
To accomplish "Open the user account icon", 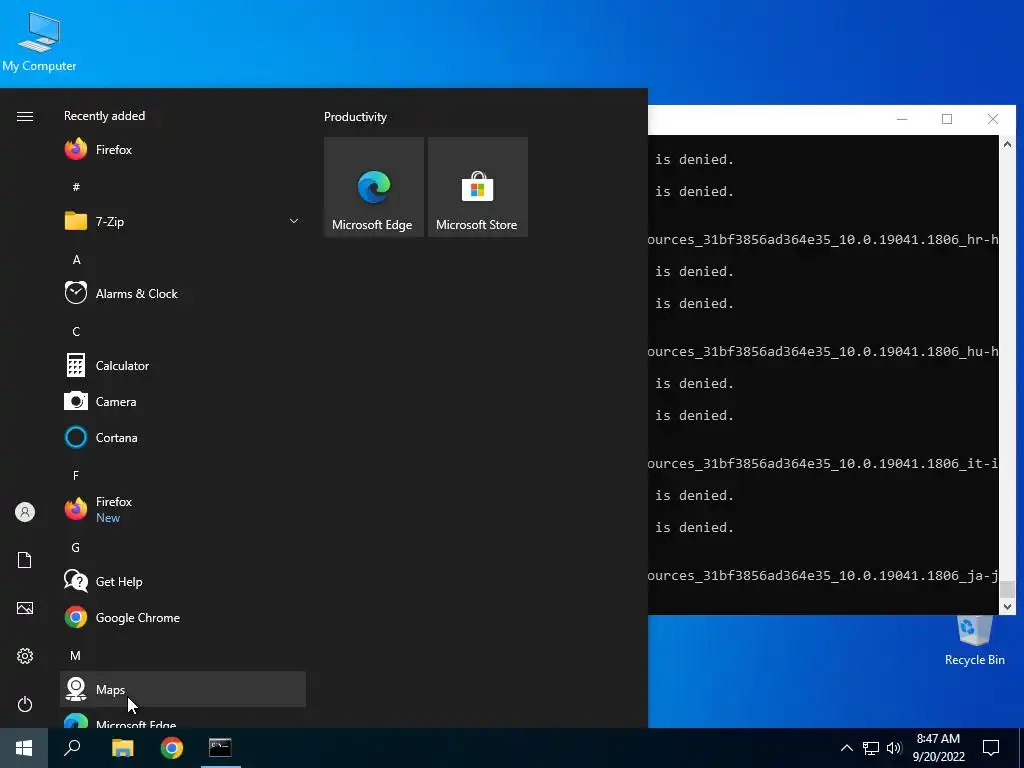I will (25, 512).
